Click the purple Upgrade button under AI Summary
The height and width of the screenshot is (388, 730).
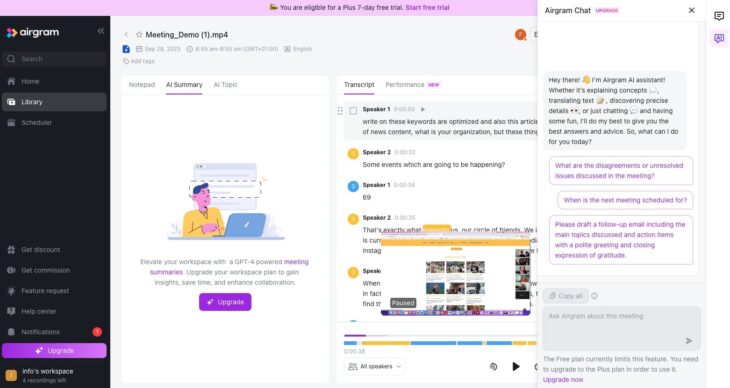click(225, 302)
